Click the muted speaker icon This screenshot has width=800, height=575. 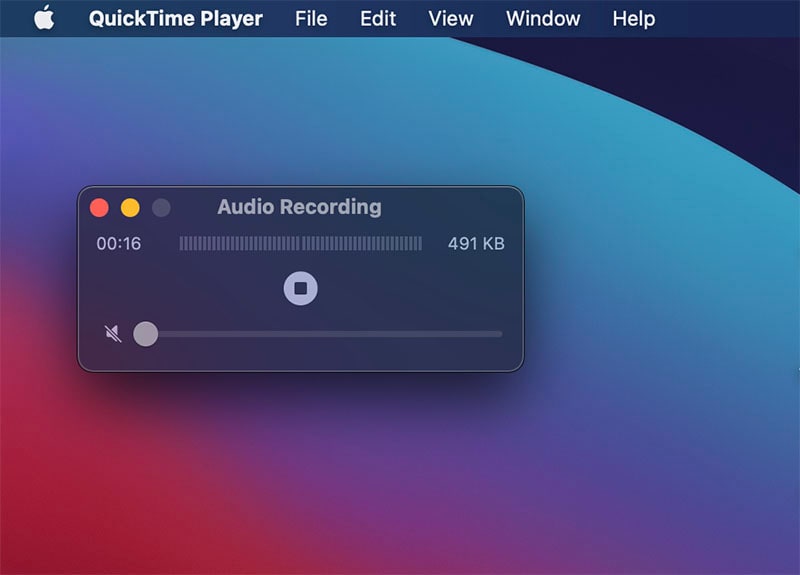pos(113,334)
